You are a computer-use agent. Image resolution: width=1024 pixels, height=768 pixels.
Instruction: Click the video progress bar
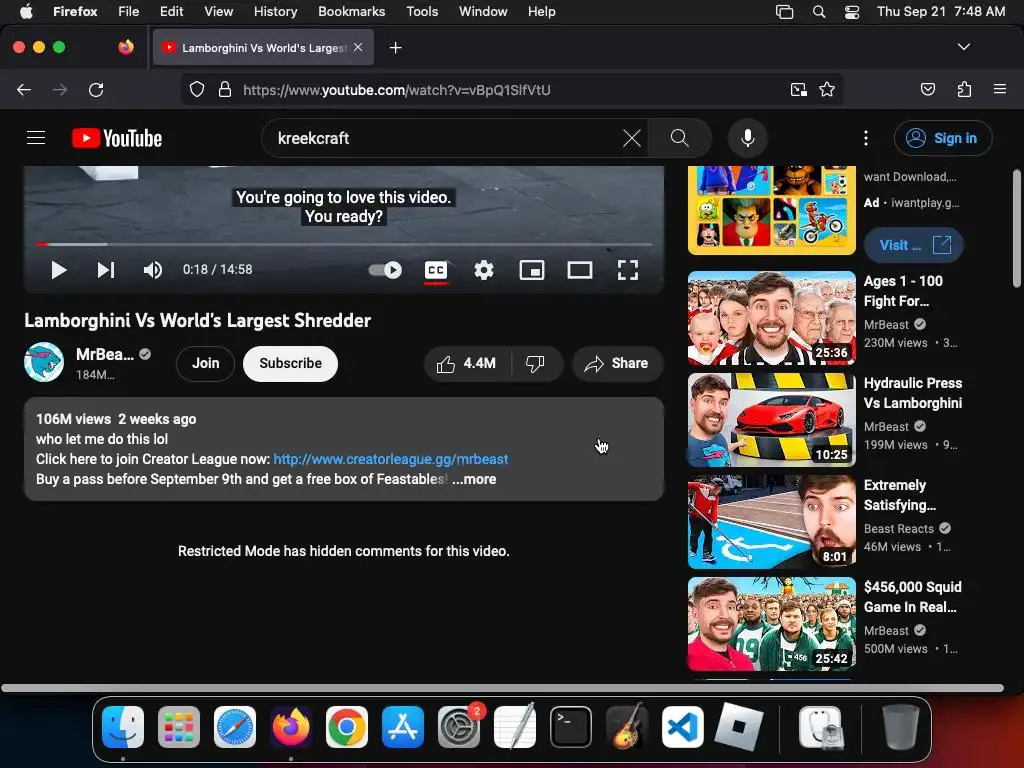click(x=344, y=244)
